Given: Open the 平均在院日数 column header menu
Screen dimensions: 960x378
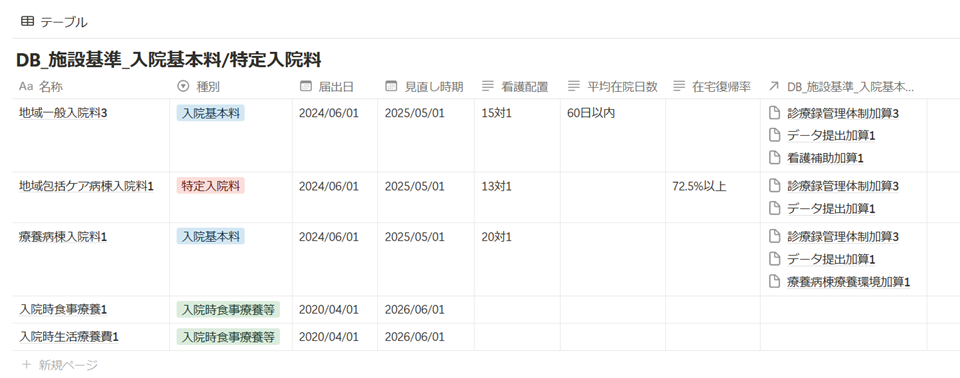Looking at the screenshot, I should 613,86.
